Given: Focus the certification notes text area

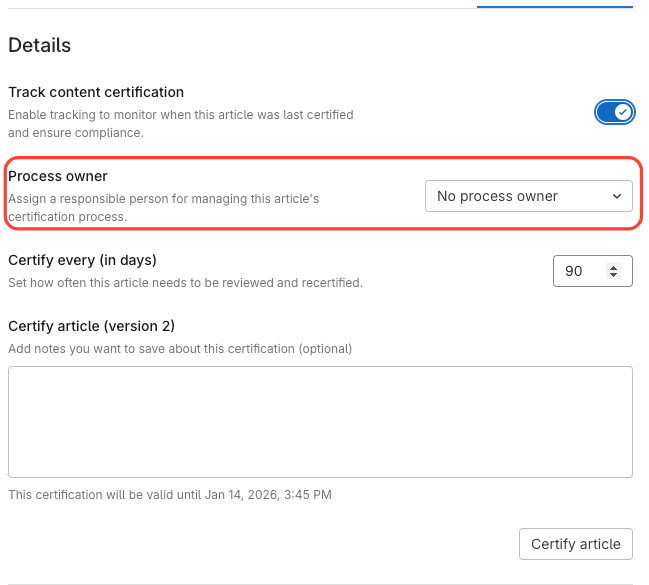Looking at the screenshot, I should [320, 421].
